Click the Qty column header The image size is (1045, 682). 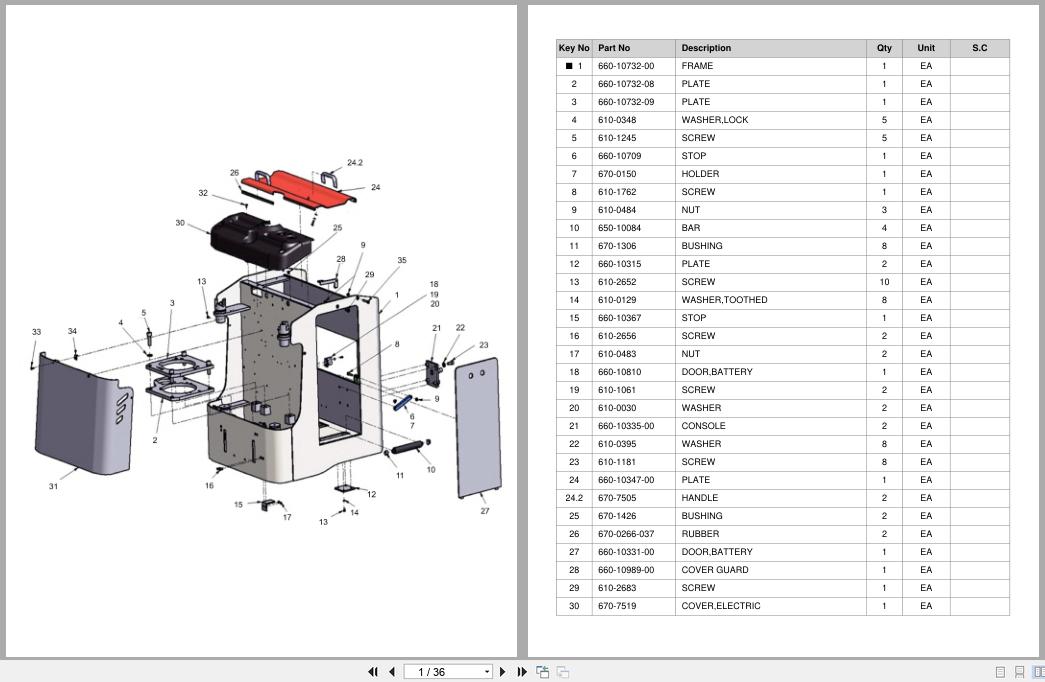click(x=884, y=48)
